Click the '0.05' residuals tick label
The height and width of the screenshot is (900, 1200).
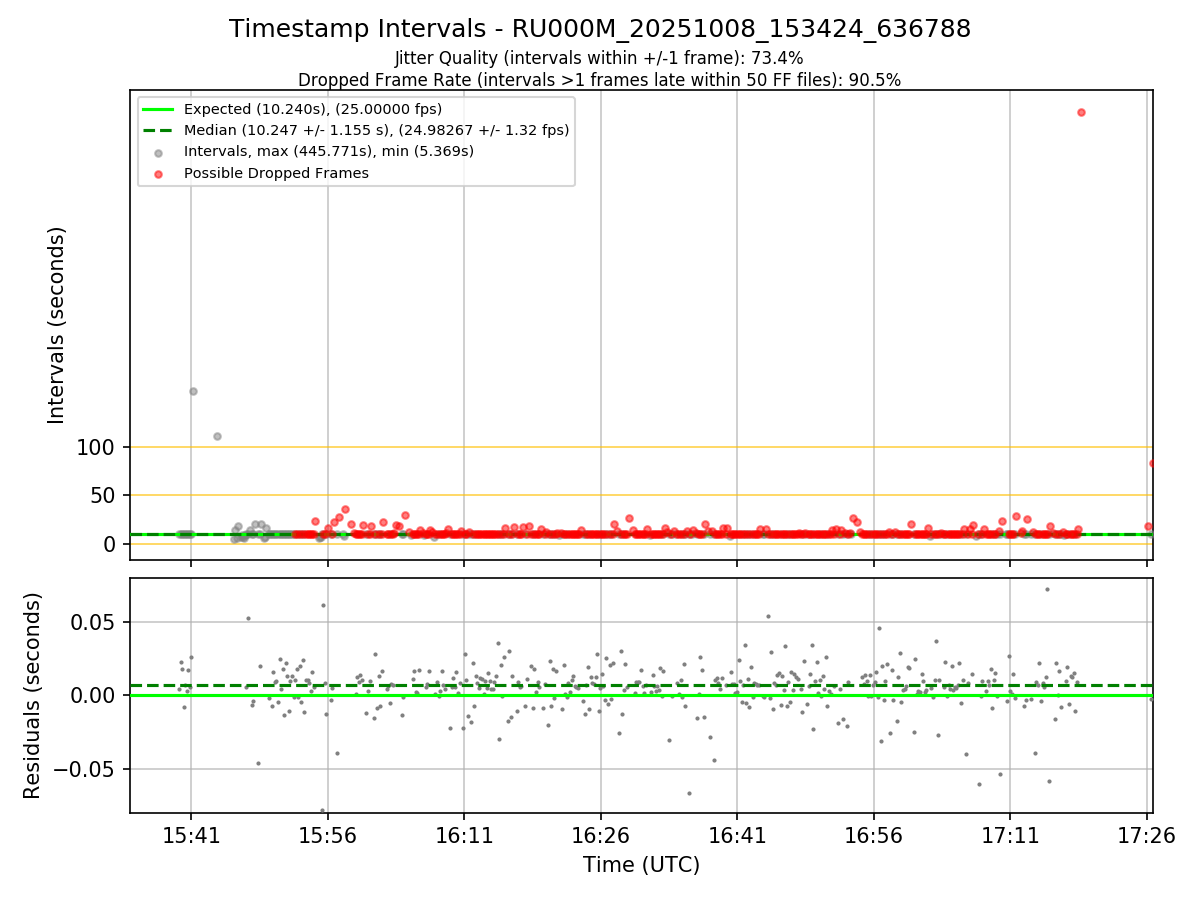(92, 622)
